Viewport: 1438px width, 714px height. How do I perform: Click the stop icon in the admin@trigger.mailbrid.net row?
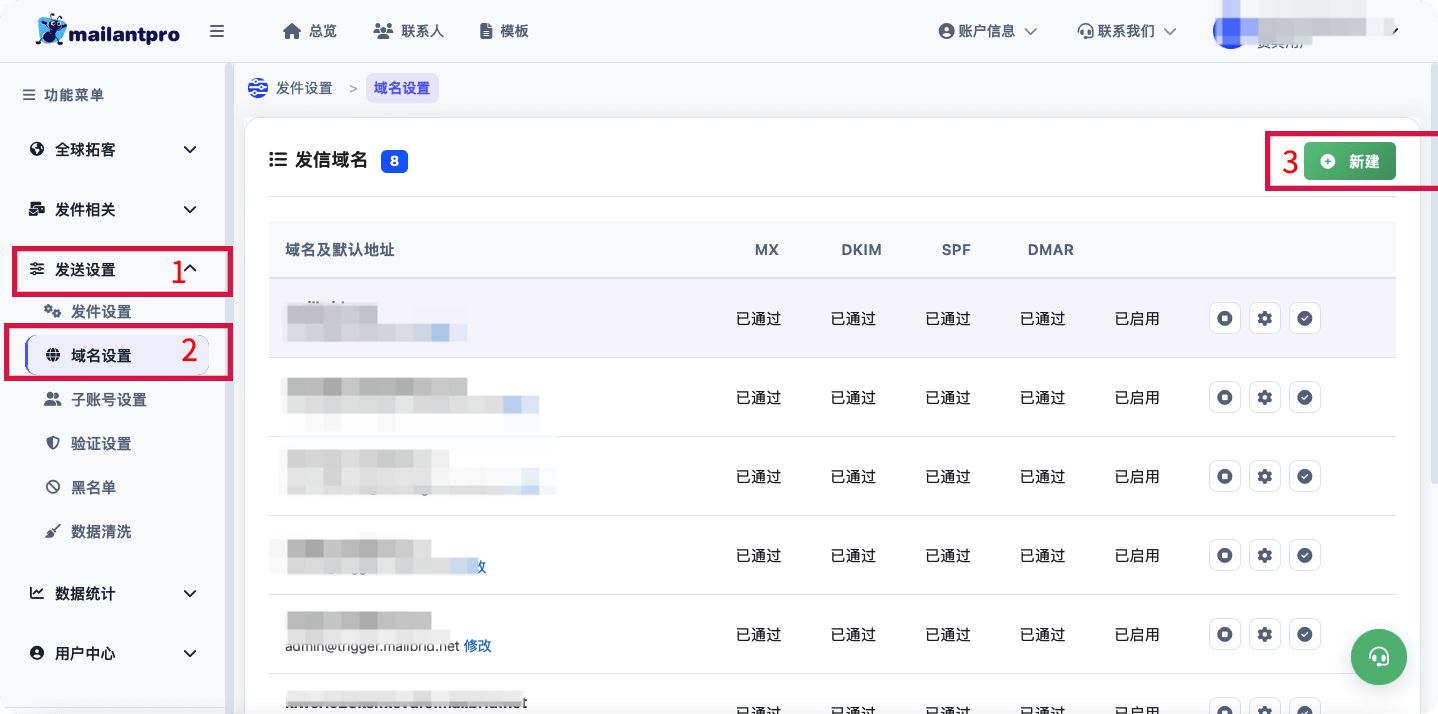point(1225,634)
